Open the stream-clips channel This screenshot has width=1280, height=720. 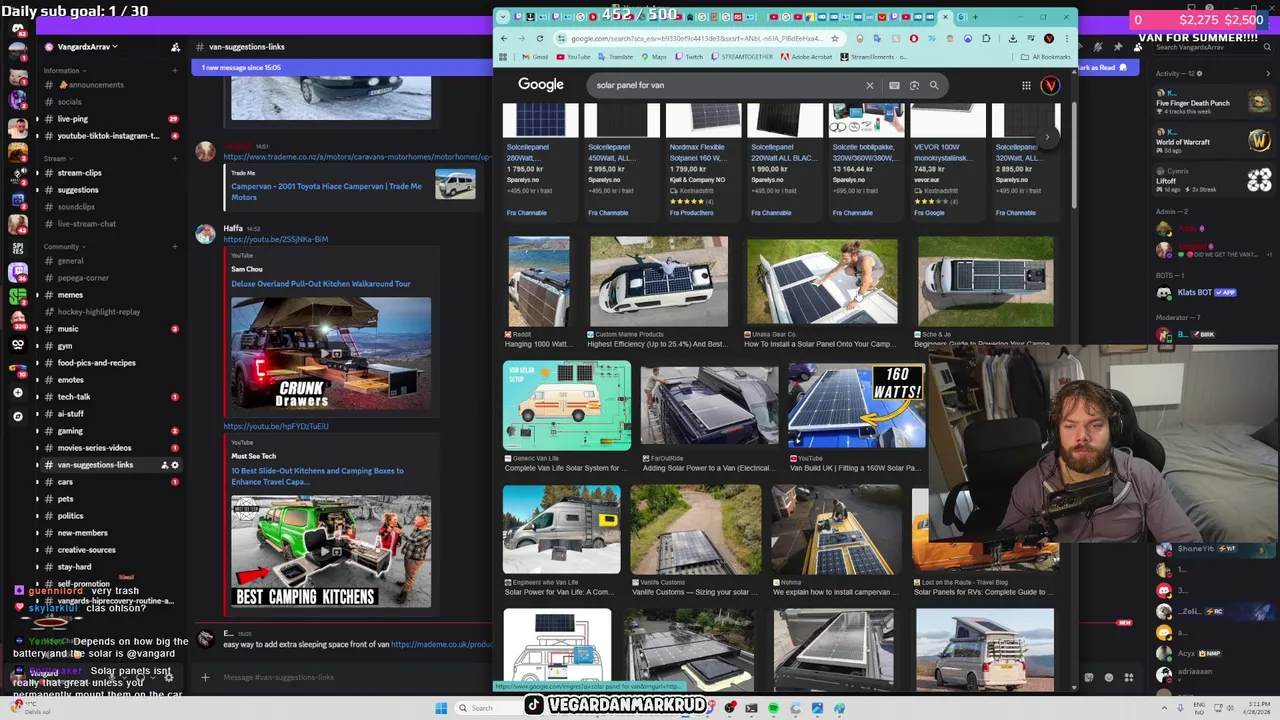tap(110, 173)
